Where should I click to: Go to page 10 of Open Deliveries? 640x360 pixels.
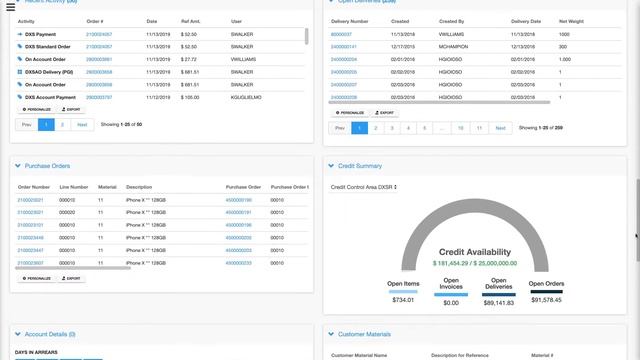460,128
